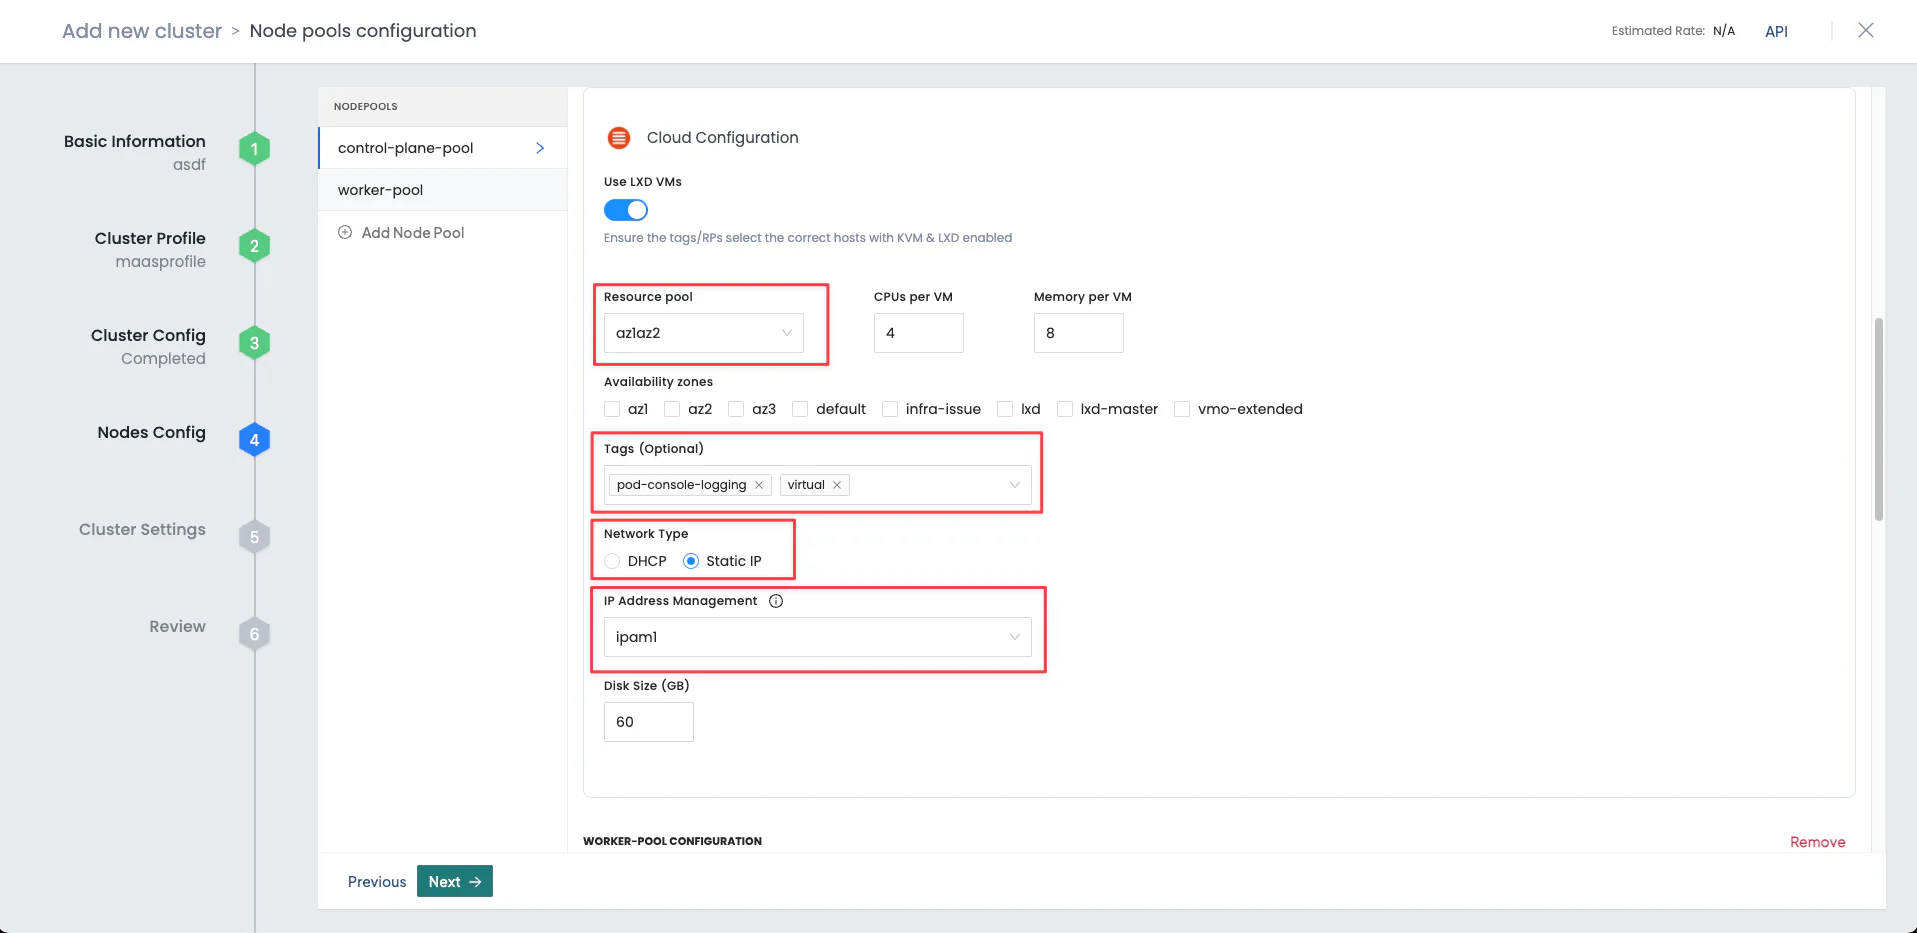Click the Remove link for worker-pool
Viewport: 1917px width, 933px height.
(x=1817, y=841)
